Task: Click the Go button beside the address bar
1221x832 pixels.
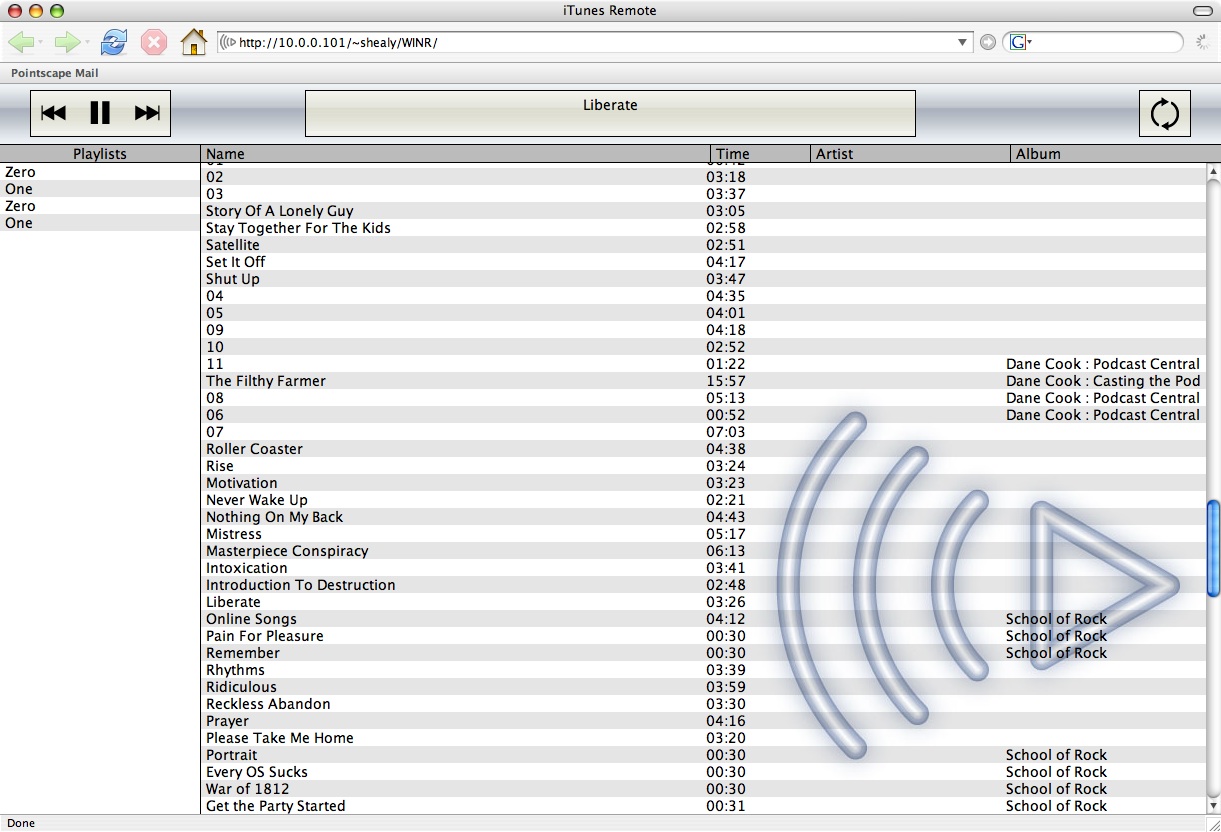Action: point(988,42)
